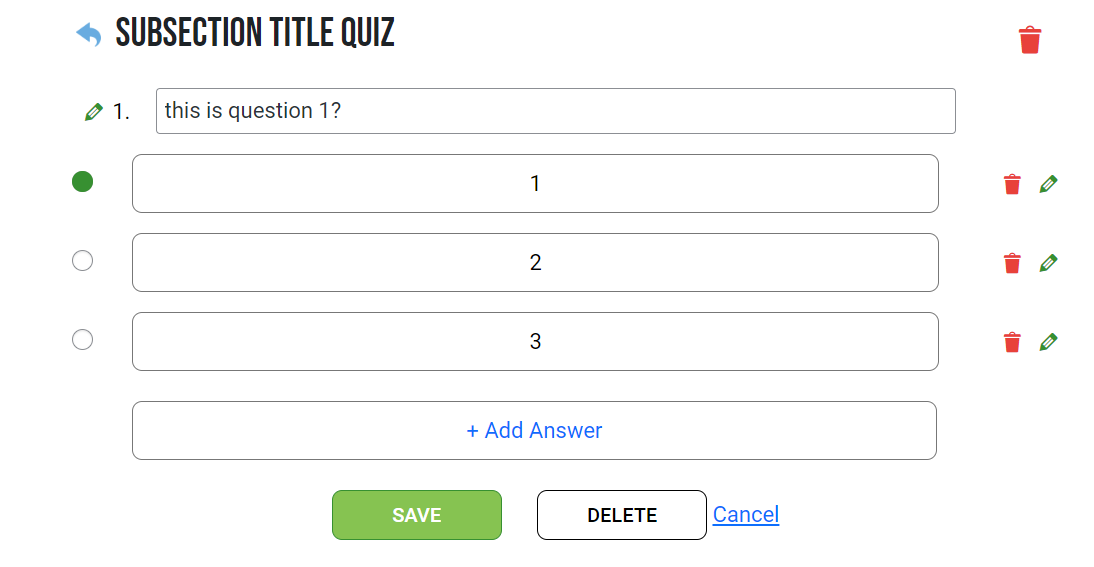The height and width of the screenshot is (567, 1094).
Task: Delete the quiz with the top trash icon
Action: point(1030,40)
